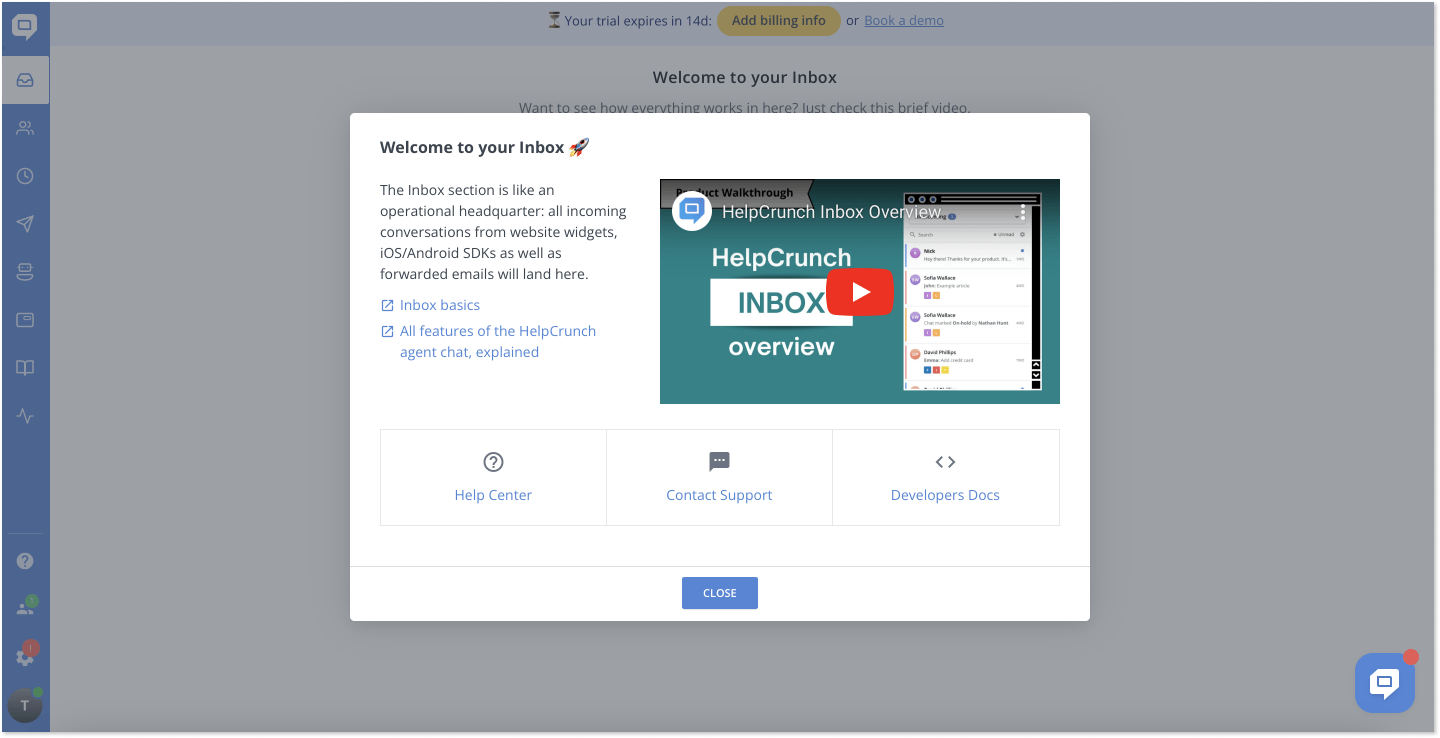Open the Developers Docs link
This screenshot has height=738, width=1440.
[945, 495]
